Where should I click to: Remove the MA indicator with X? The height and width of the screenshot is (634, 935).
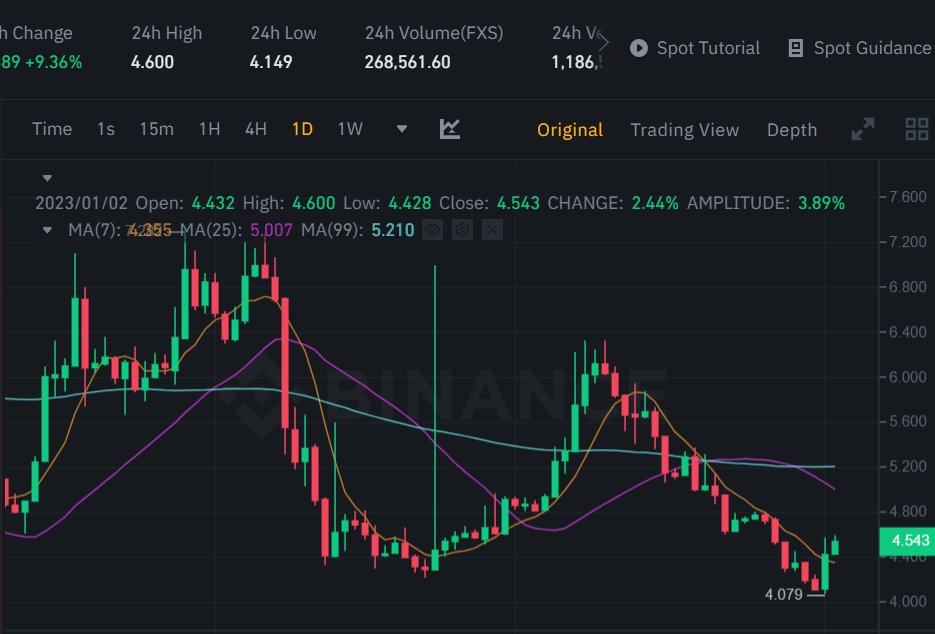(x=492, y=230)
